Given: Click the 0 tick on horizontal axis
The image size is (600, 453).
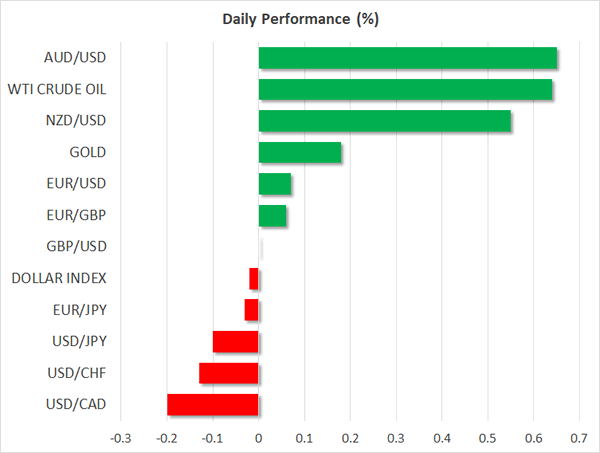Looking at the screenshot, I should [x=259, y=438].
